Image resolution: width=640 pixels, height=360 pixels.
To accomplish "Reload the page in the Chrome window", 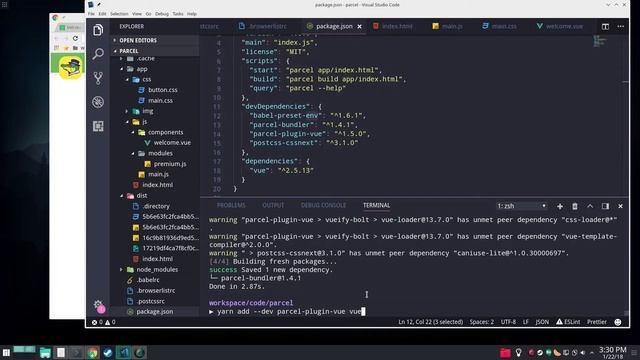I will click(75, 38).
